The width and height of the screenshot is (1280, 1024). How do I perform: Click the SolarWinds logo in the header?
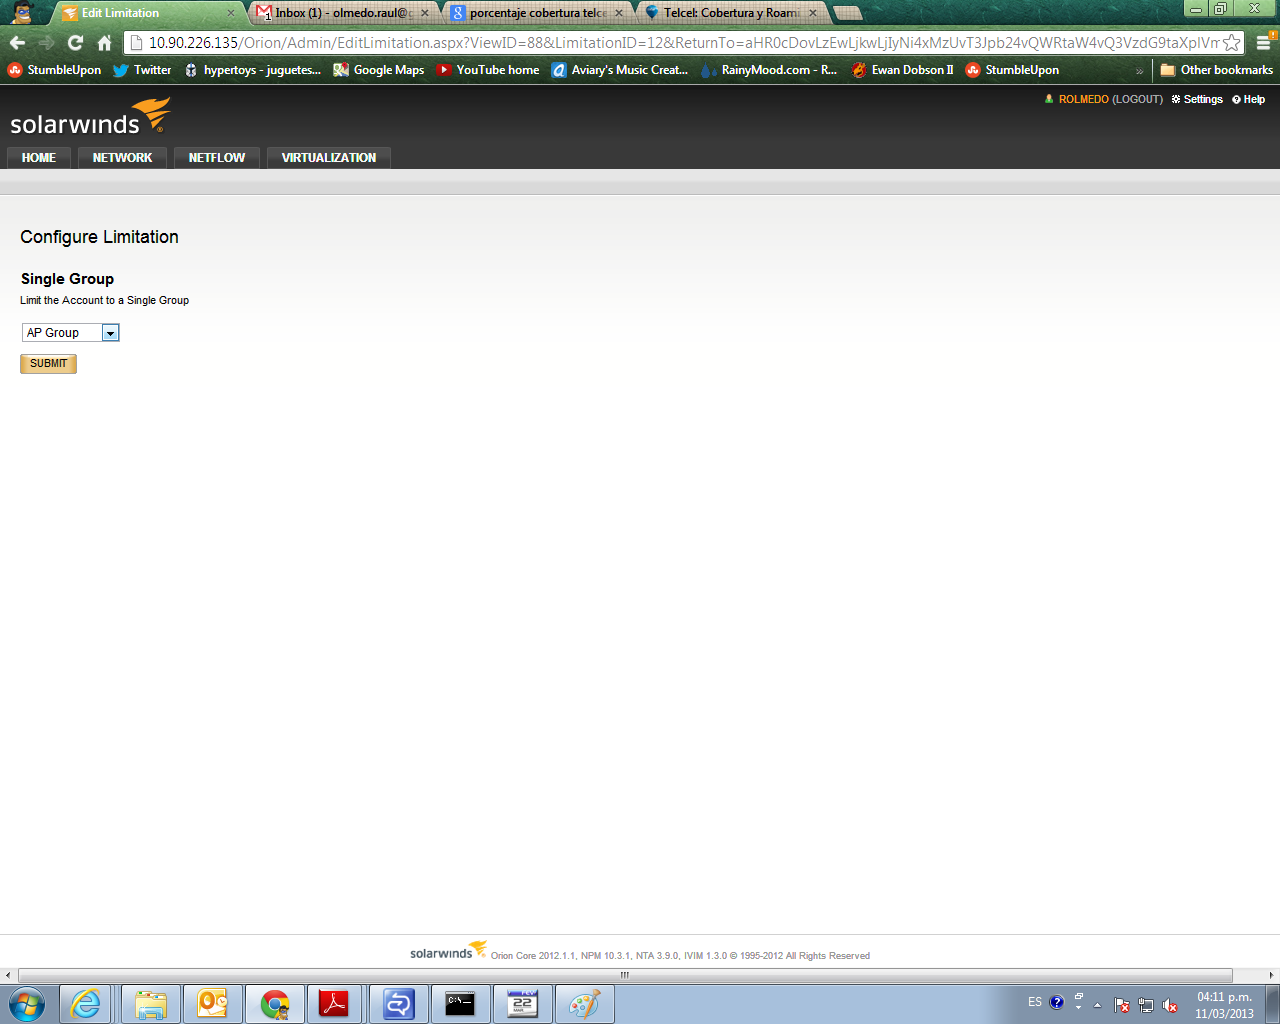[90, 117]
